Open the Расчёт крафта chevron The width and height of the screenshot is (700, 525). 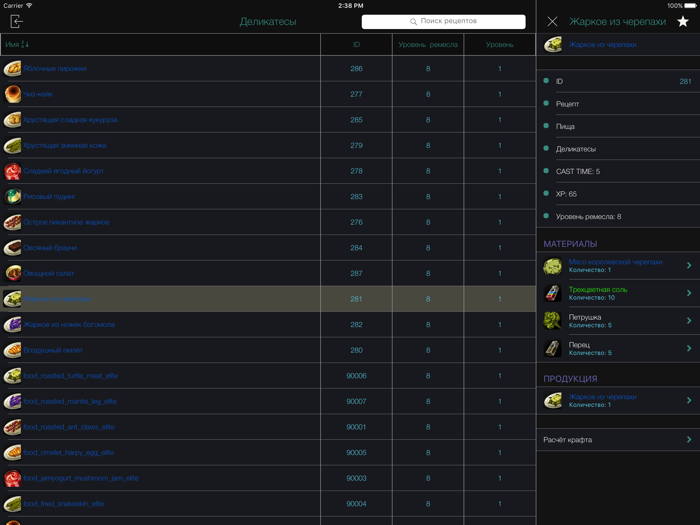(689, 440)
